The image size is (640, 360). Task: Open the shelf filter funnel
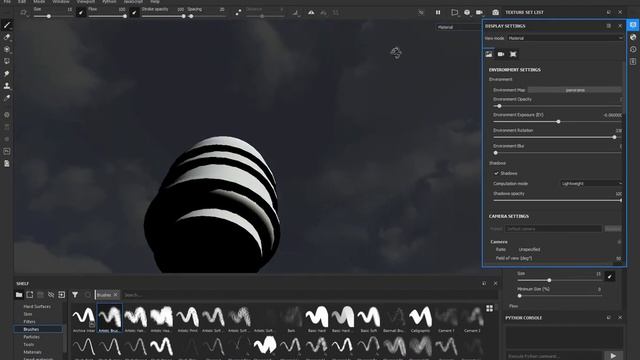point(75,295)
